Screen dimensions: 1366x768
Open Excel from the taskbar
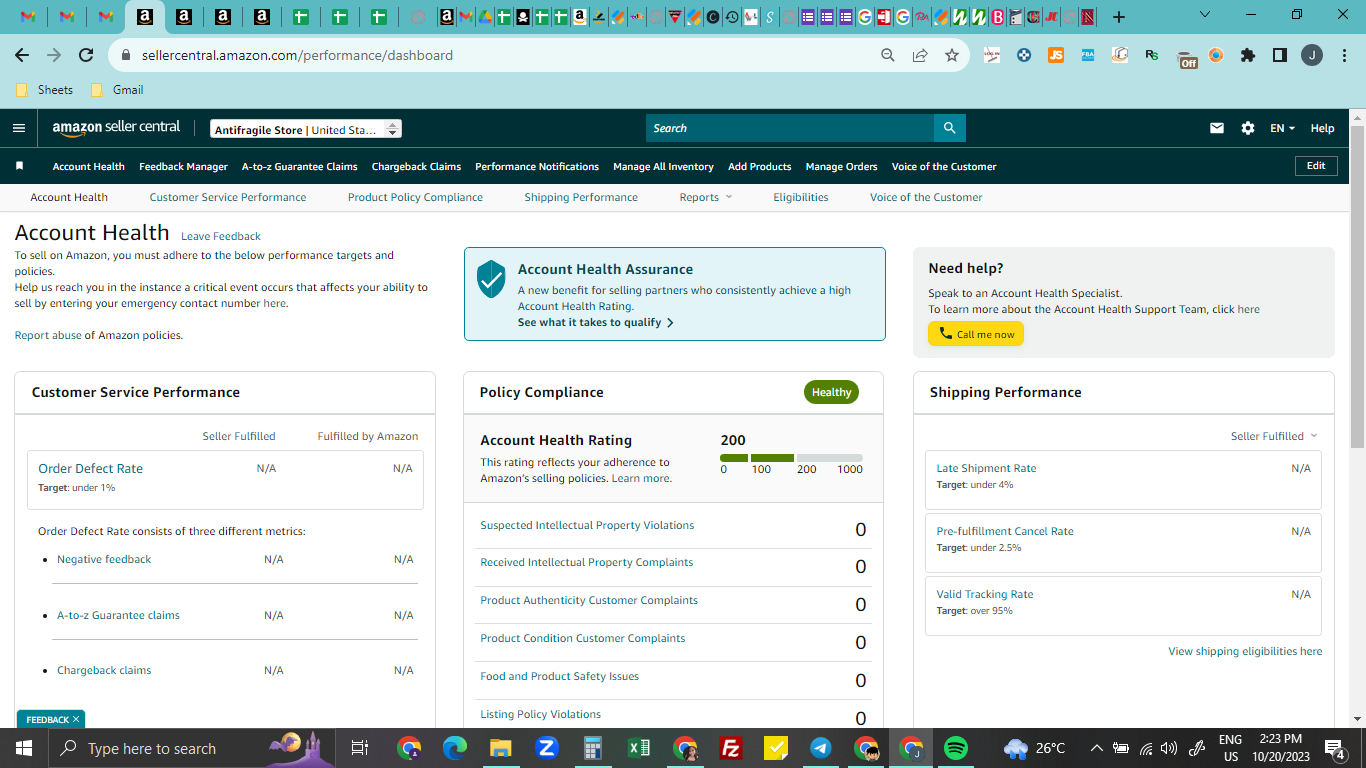(639, 748)
